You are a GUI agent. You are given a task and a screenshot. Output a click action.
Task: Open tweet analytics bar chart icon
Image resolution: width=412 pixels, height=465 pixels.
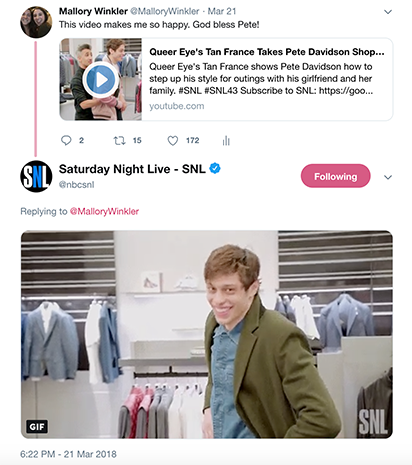[x=226, y=141]
